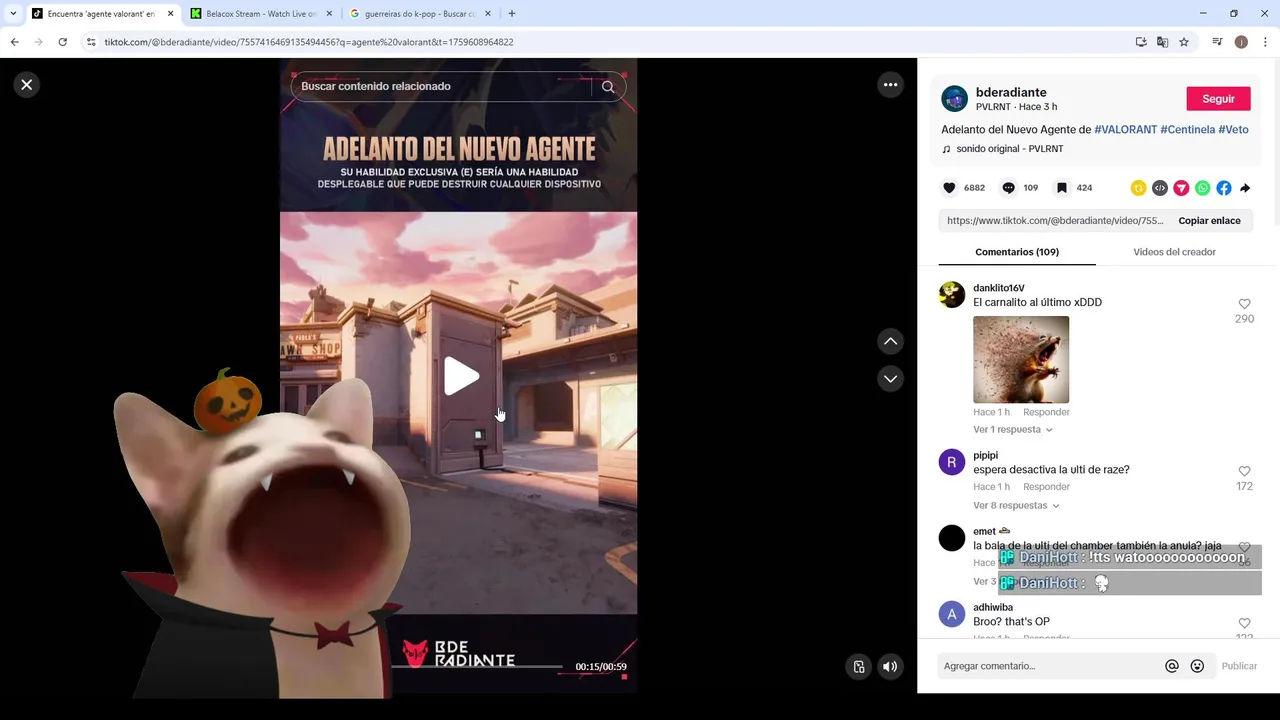Image resolution: width=1280 pixels, height=720 pixels.
Task: Reply to danklito16V's comment via Responder
Action: pyautogui.click(x=1046, y=412)
